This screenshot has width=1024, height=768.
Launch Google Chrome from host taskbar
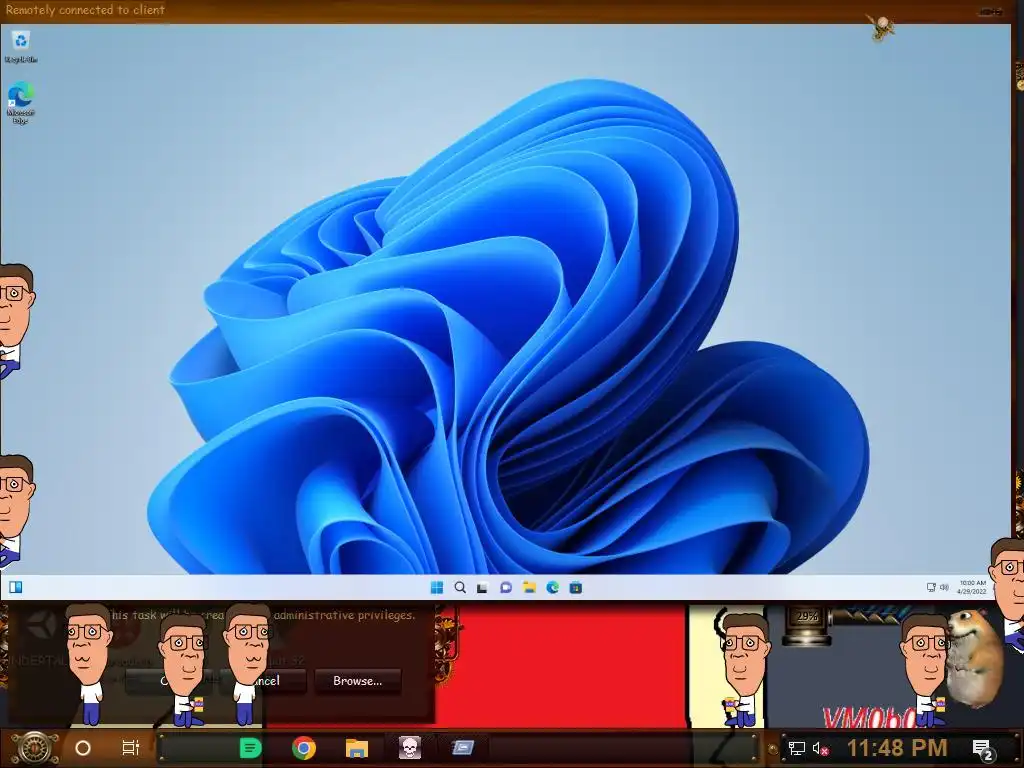(304, 748)
